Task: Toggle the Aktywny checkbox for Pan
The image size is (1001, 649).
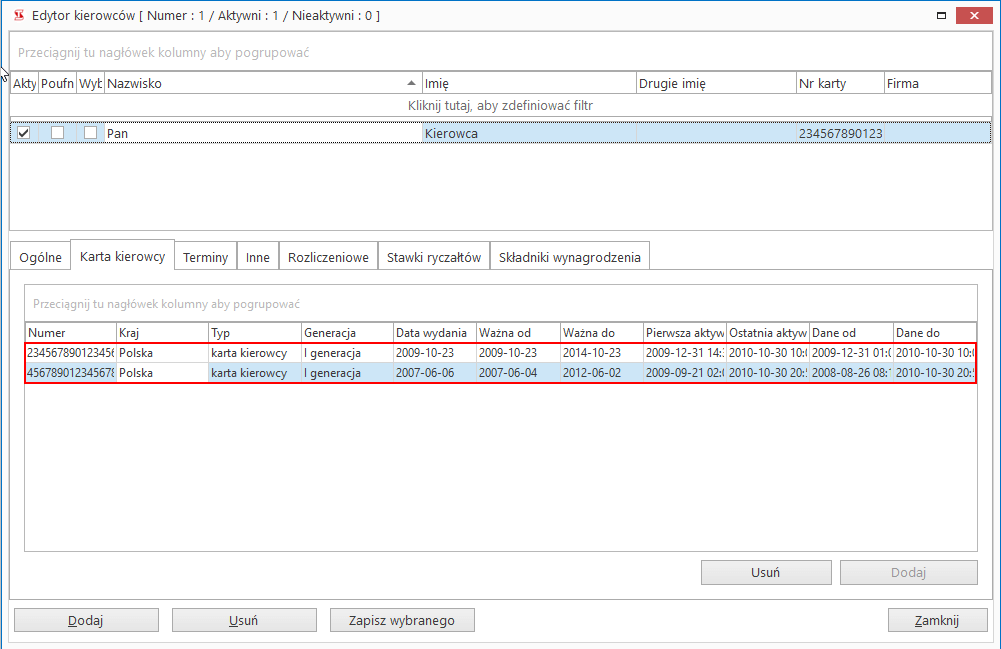Action: (24, 133)
